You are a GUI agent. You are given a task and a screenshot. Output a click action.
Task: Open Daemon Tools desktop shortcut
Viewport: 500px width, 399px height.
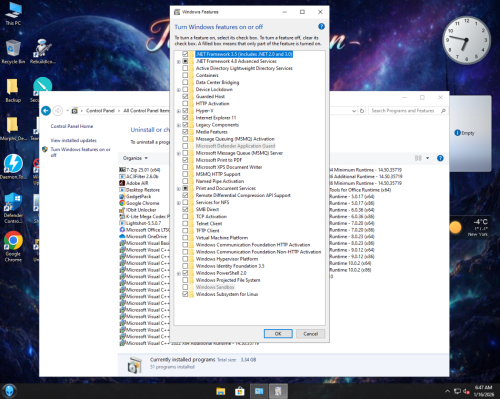13,167
